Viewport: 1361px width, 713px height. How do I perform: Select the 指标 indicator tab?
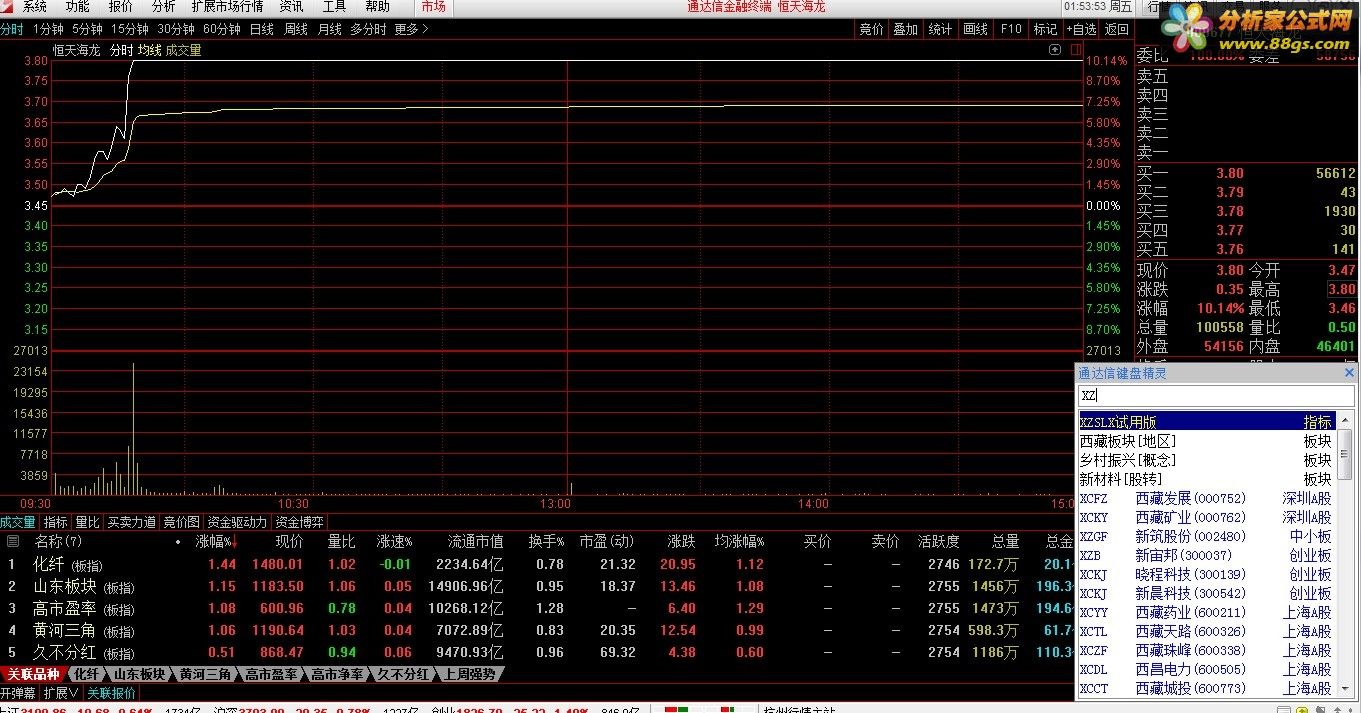click(x=56, y=522)
